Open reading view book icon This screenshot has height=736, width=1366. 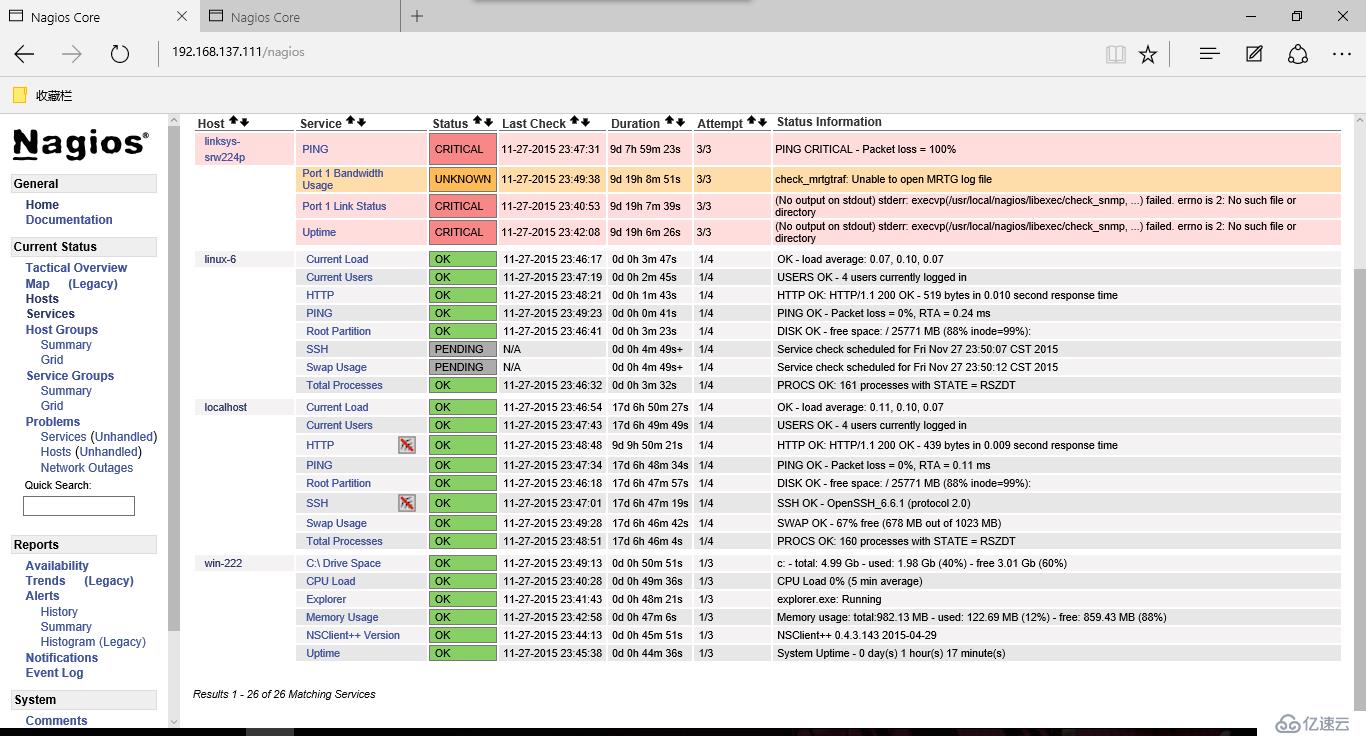coord(1116,54)
